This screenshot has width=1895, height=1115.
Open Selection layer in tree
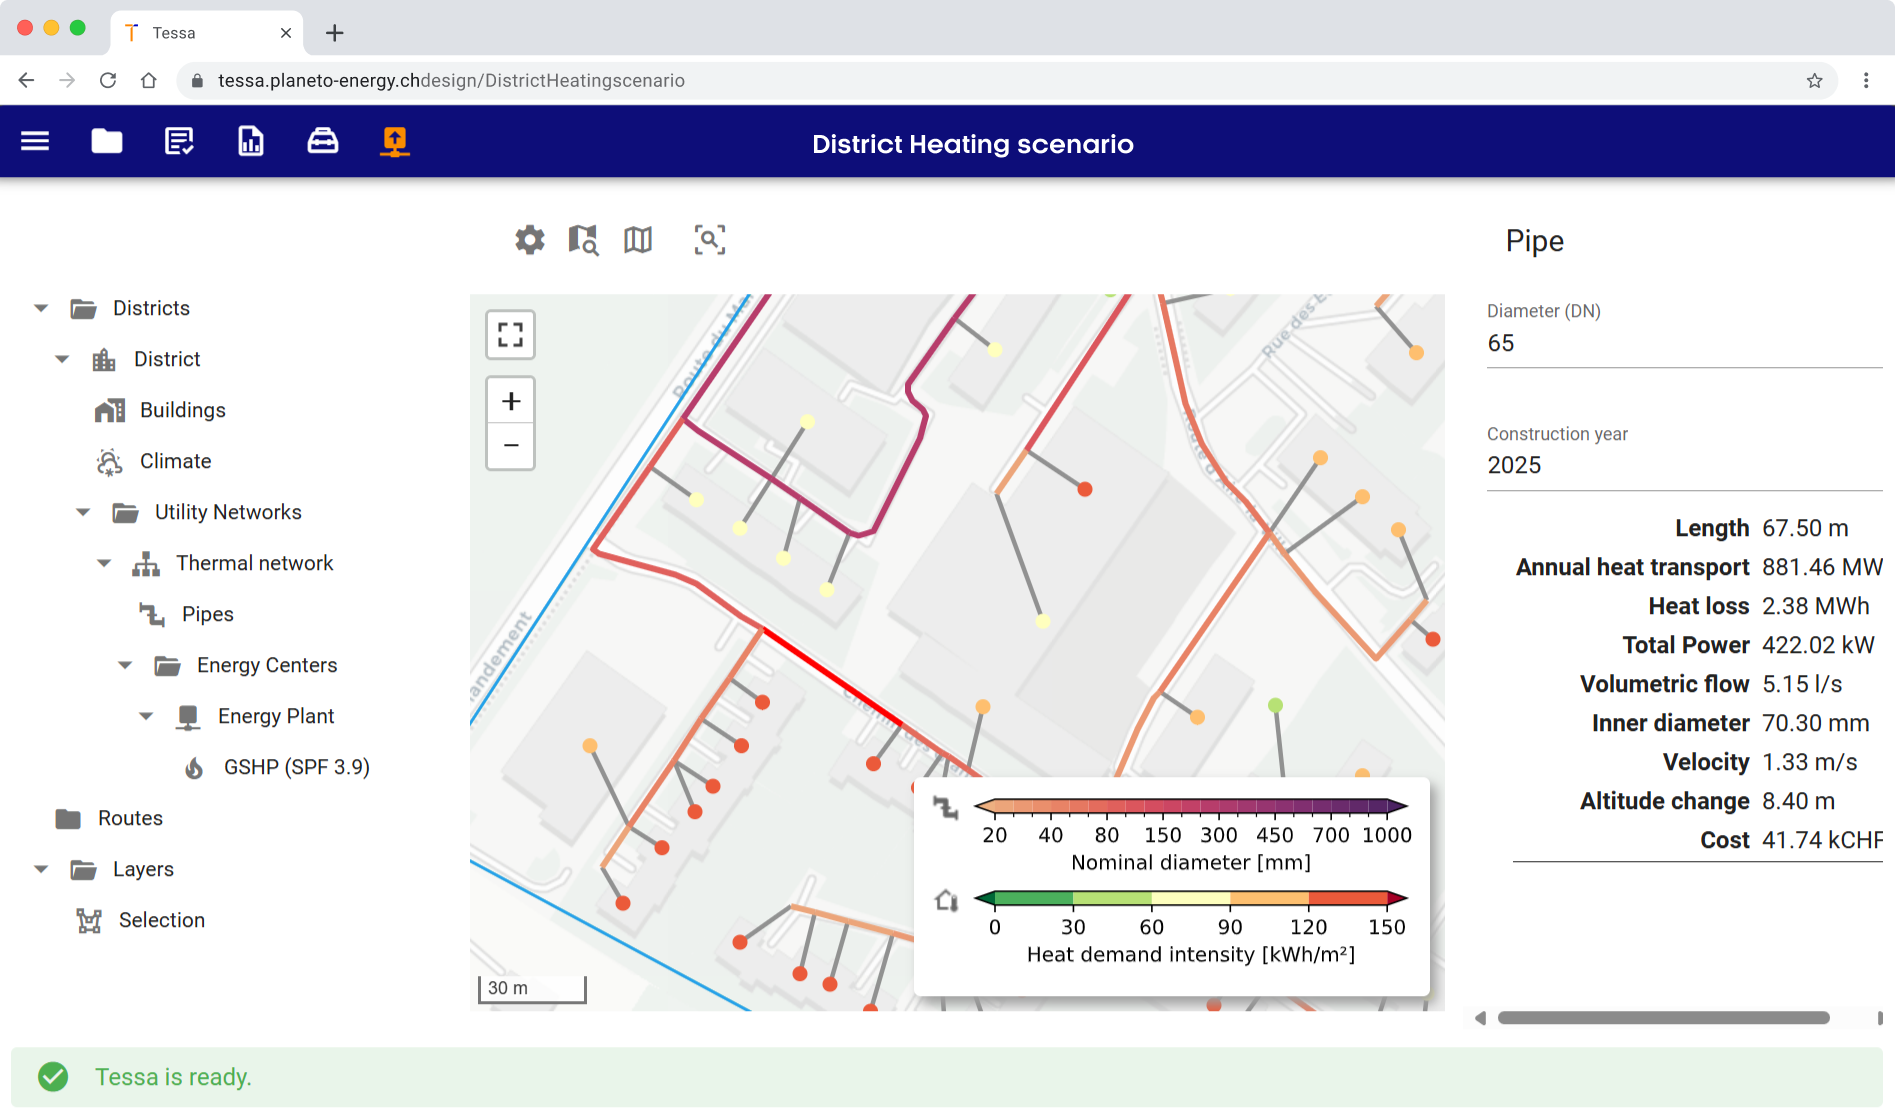(x=162, y=920)
